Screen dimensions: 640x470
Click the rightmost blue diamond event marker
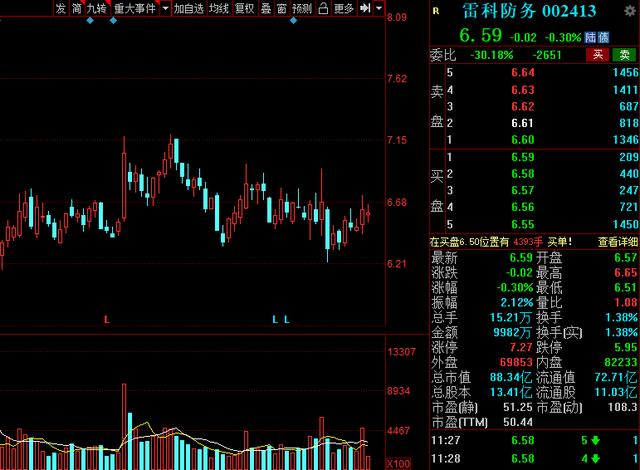point(293,20)
